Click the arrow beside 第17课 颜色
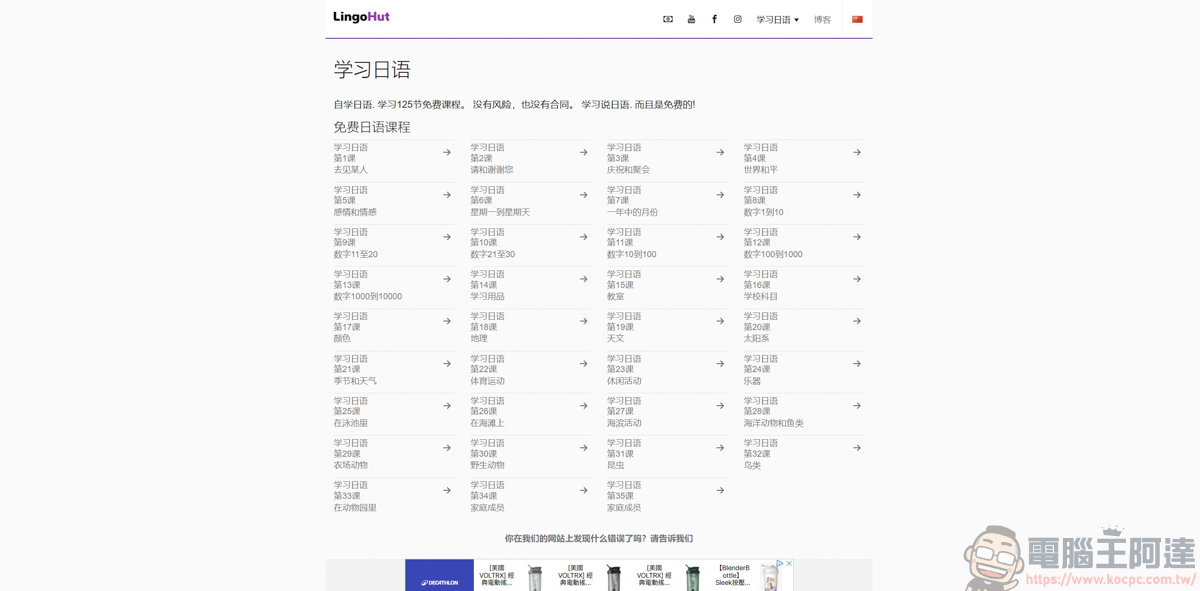This screenshot has height=591, width=1200. pyautogui.click(x=447, y=321)
